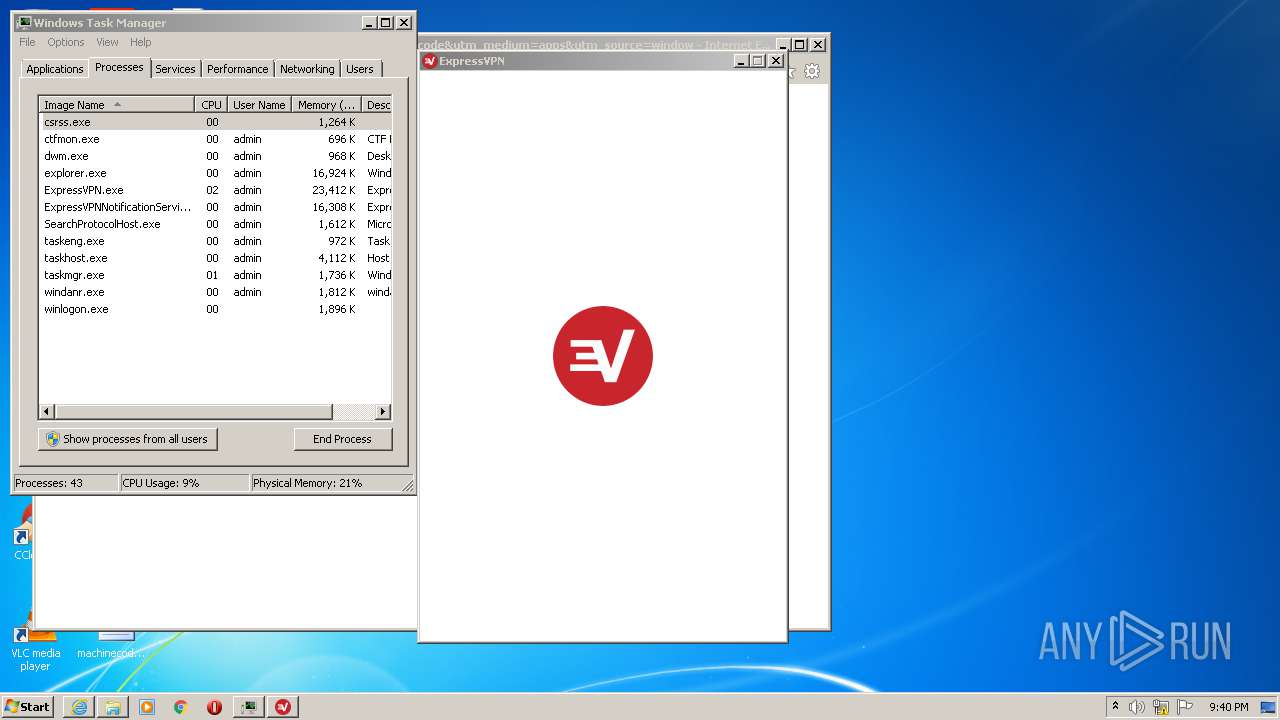
Task: Click the CPU Usage: 9% status entry
Action: [x=184, y=483]
